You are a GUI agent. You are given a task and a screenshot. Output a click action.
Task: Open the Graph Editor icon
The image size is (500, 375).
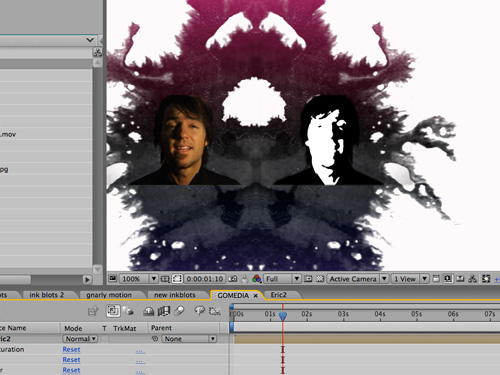pyautogui.click(x=215, y=311)
